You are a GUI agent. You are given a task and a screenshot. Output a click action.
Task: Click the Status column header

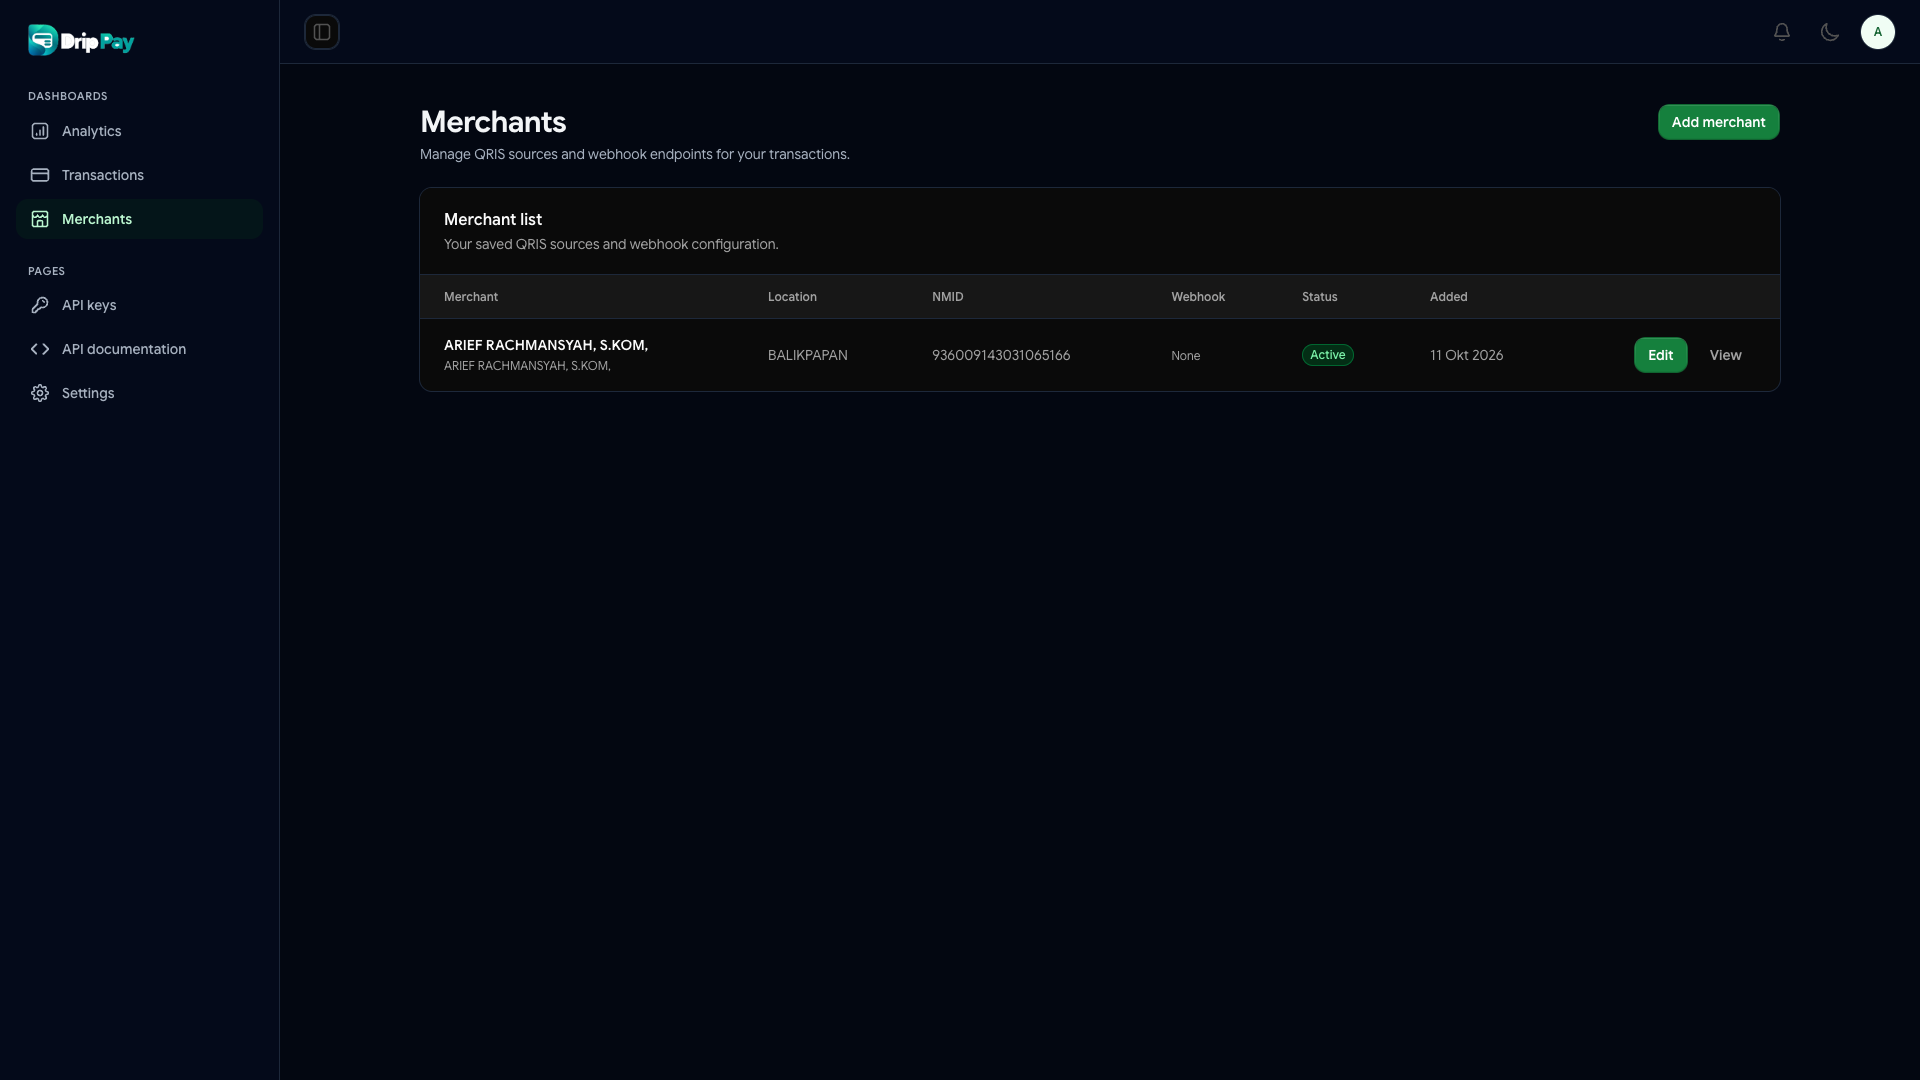tap(1319, 297)
